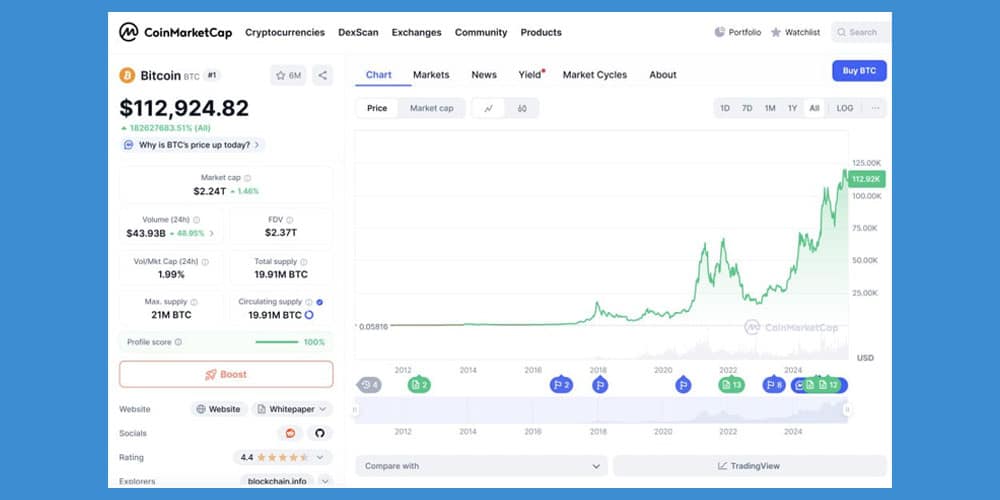The image size is (1000, 500).
Task: Click the Vol/Mkt Cap (24h) info icon
Action: (x=205, y=261)
